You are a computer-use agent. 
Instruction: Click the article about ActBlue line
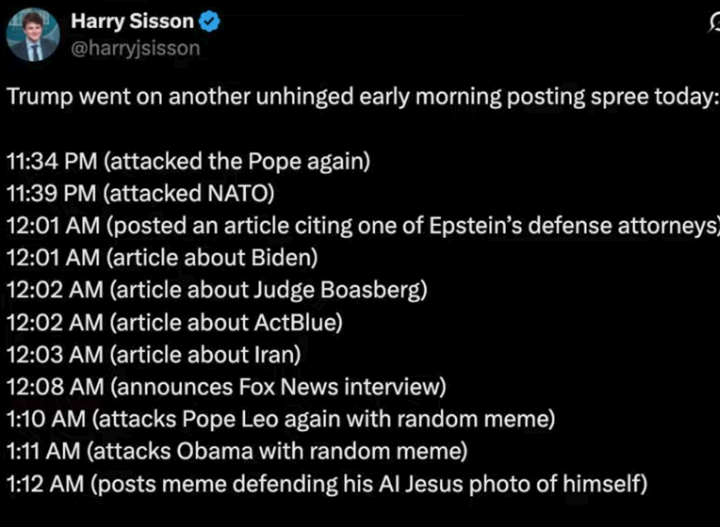[x=175, y=323]
